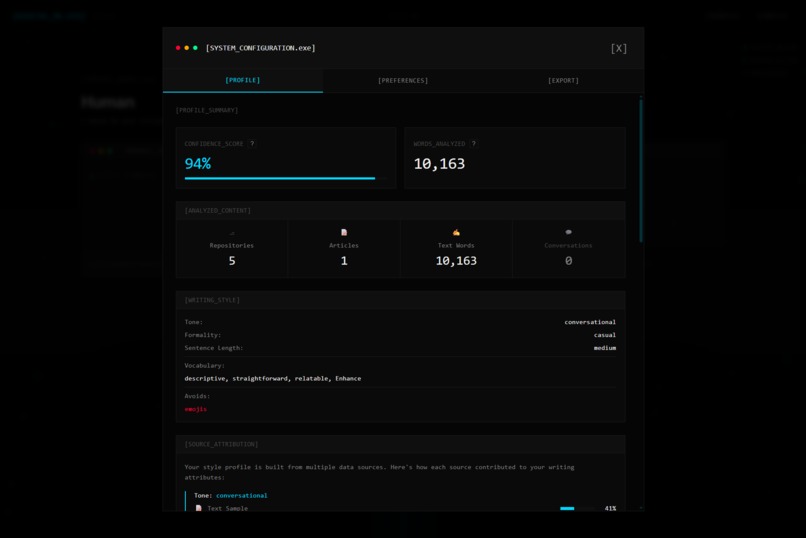Close the SYSTEM_CONFIGURATION dialog with [X]
Viewport: 806px width, 538px height.
pos(618,48)
